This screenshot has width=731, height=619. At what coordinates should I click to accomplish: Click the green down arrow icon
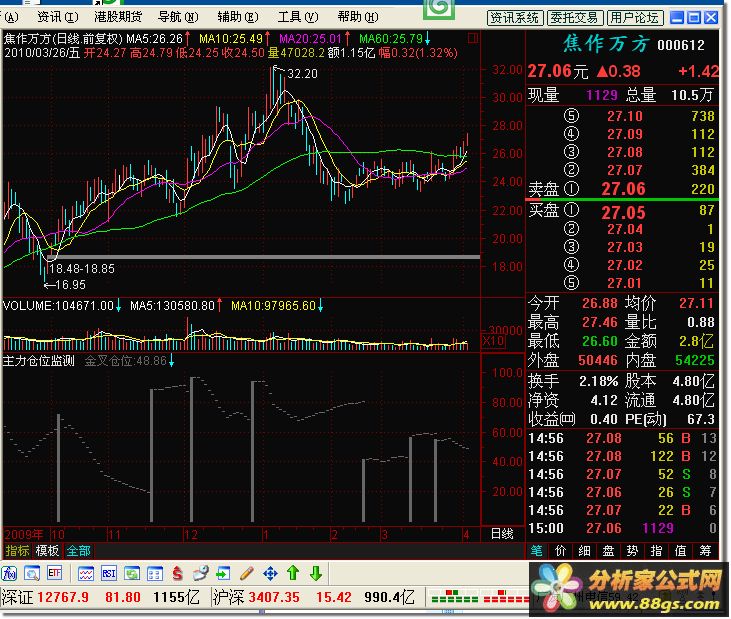pyautogui.click(x=316, y=574)
